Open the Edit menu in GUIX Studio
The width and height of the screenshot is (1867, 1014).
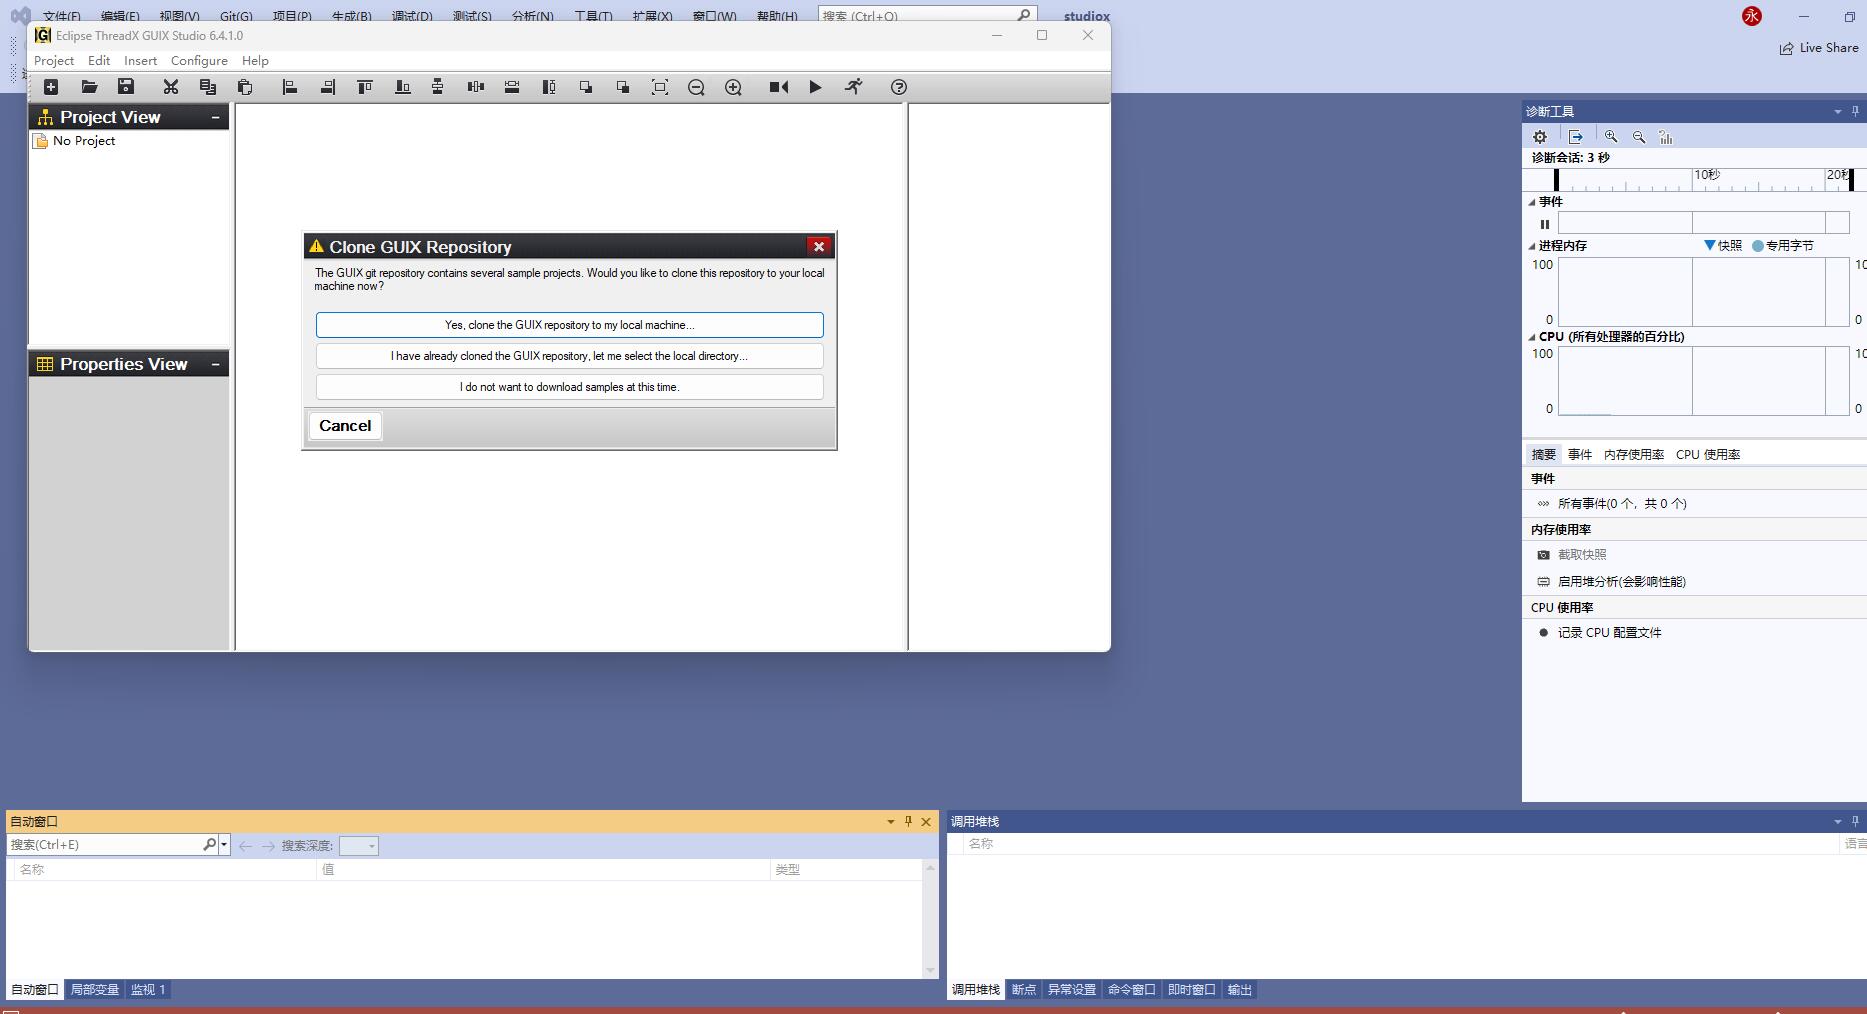tap(99, 60)
